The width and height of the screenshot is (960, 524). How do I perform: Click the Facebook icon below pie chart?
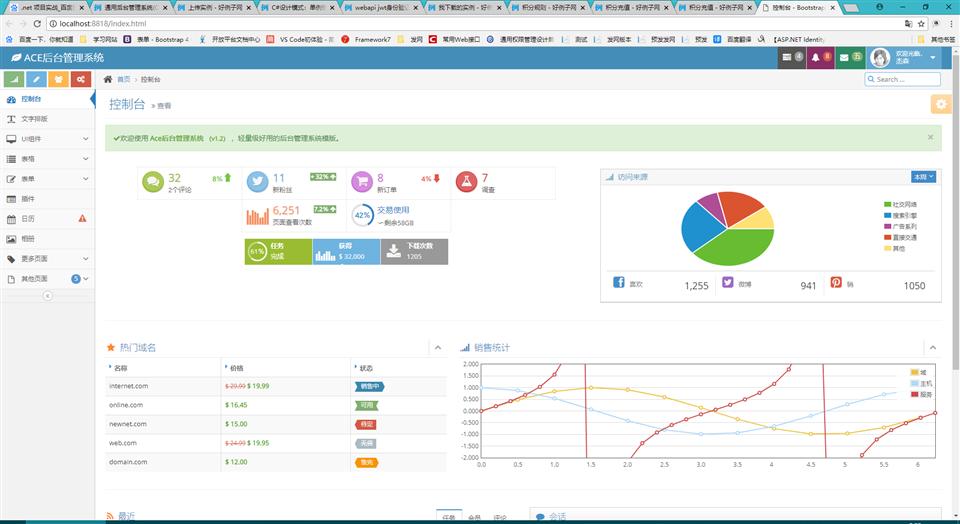(618, 283)
